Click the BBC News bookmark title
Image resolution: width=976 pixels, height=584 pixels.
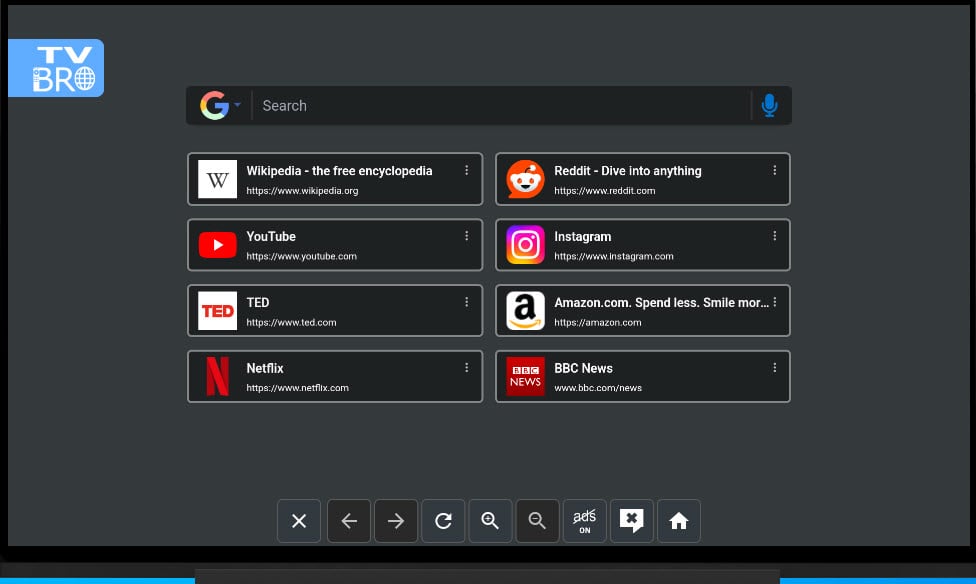pos(584,369)
